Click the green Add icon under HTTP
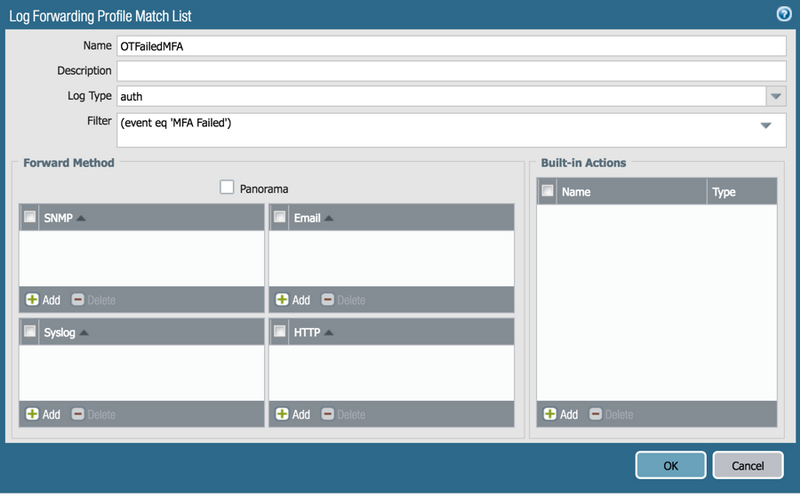The width and height of the screenshot is (800, 494). (x=282, y=414)
